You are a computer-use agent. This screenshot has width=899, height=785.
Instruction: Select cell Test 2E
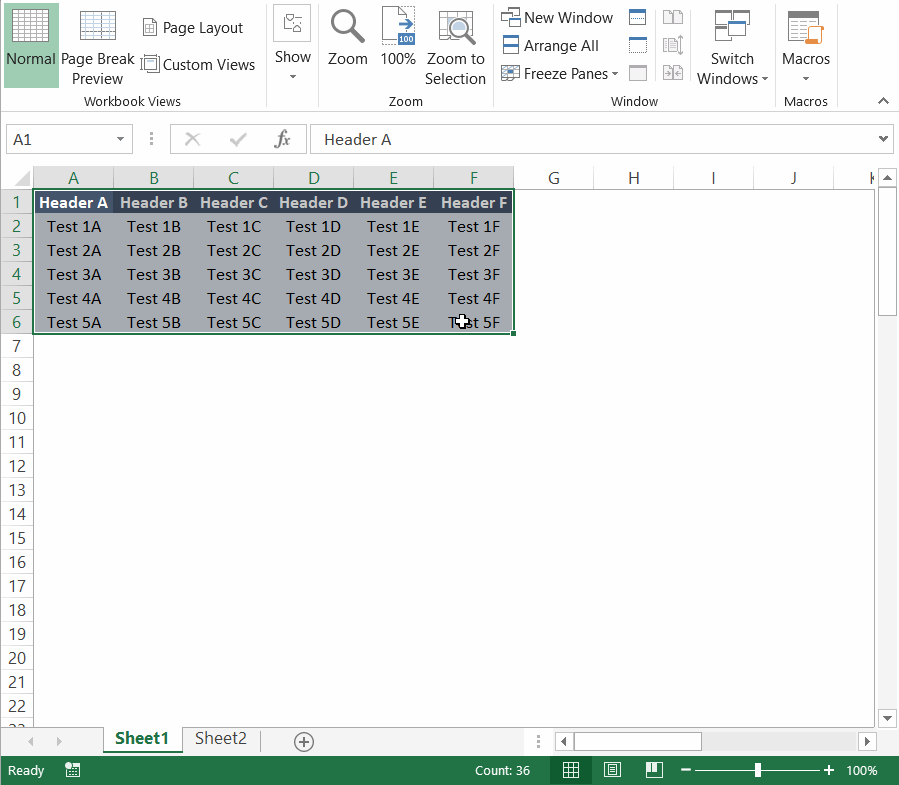(x=393, y=251)
